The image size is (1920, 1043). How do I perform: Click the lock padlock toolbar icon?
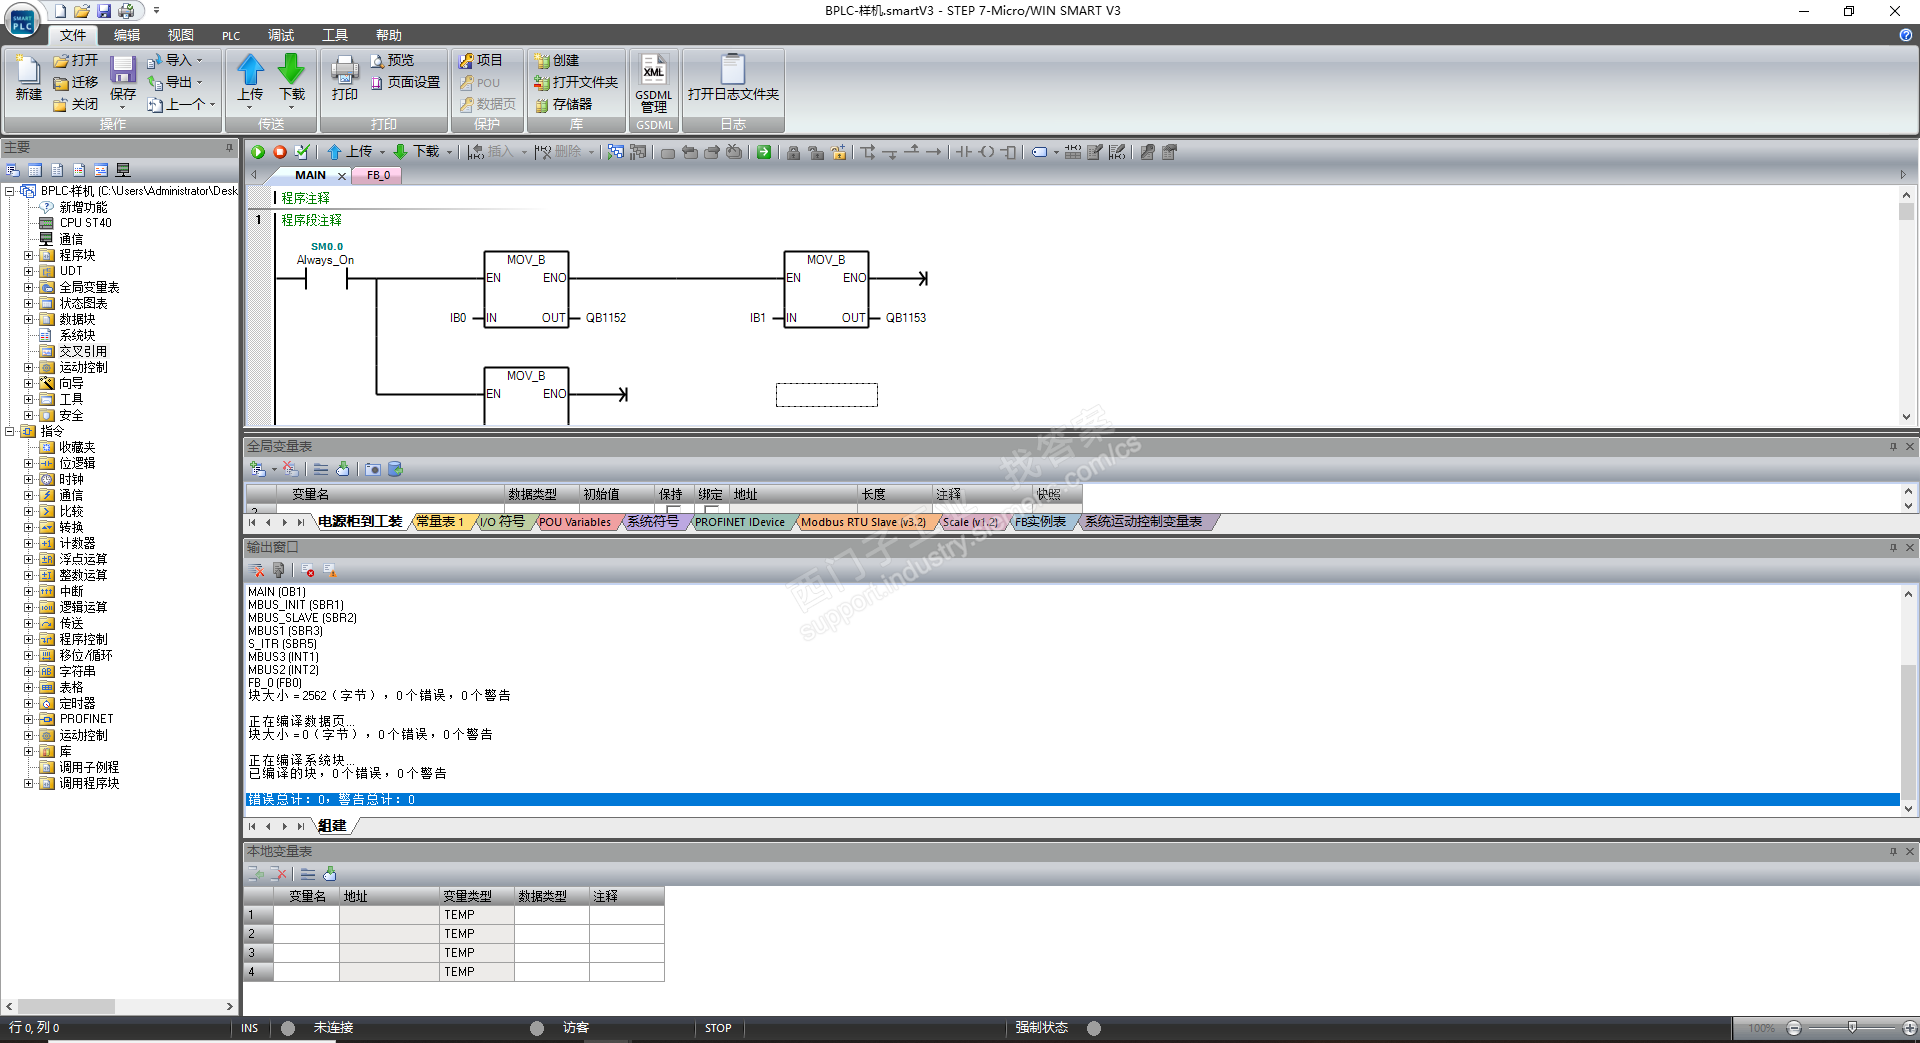point(793,152)
